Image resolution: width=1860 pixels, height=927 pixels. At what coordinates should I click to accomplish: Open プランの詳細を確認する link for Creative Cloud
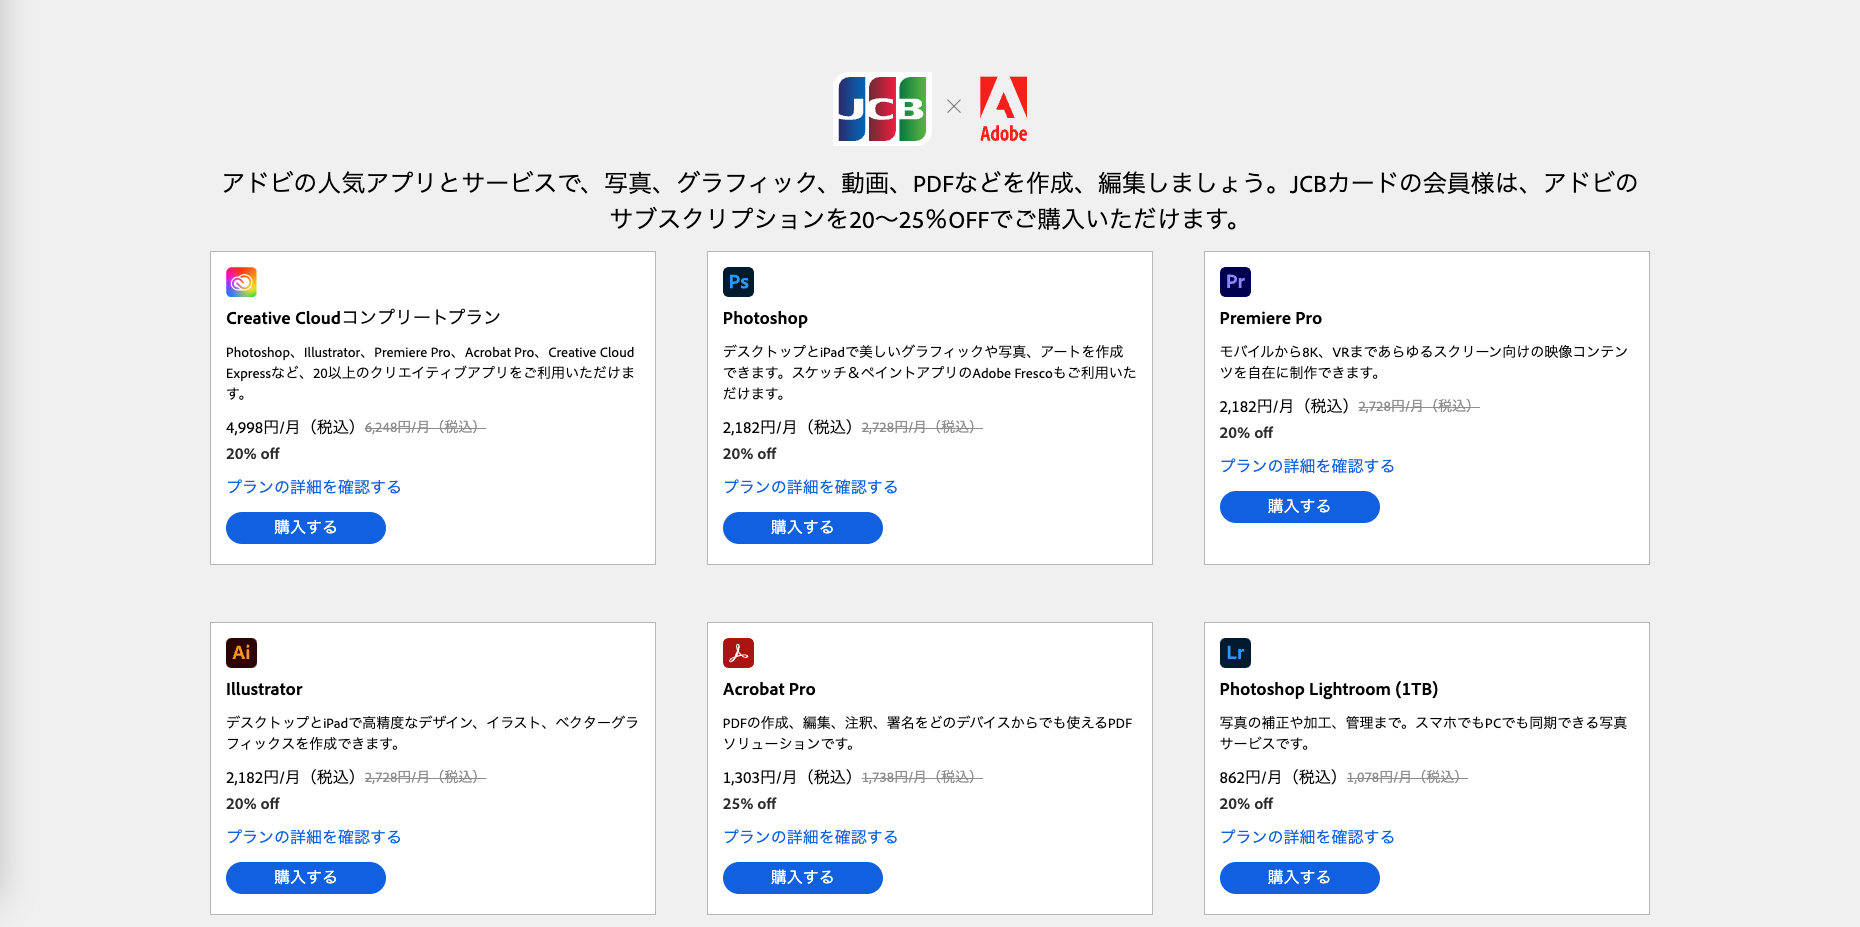313,487
